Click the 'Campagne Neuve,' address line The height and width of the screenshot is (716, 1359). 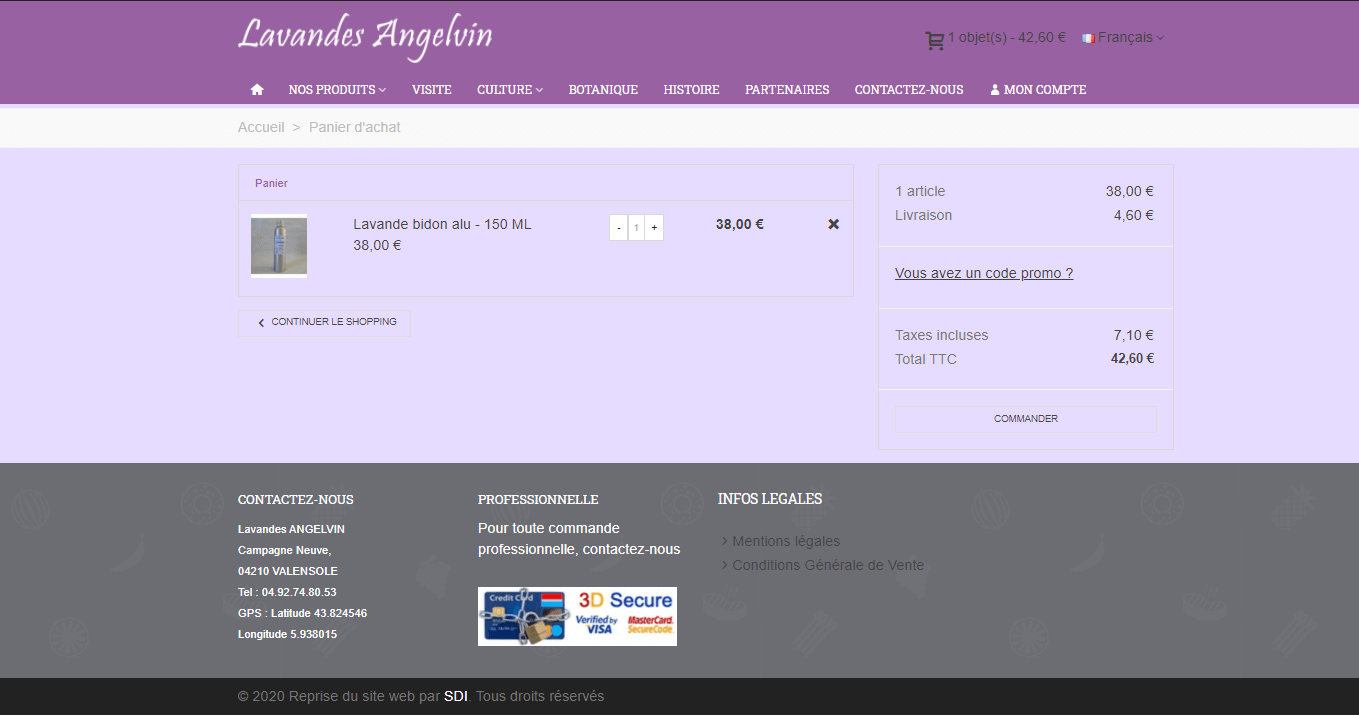pyautogui.click(x=284, y=550)
